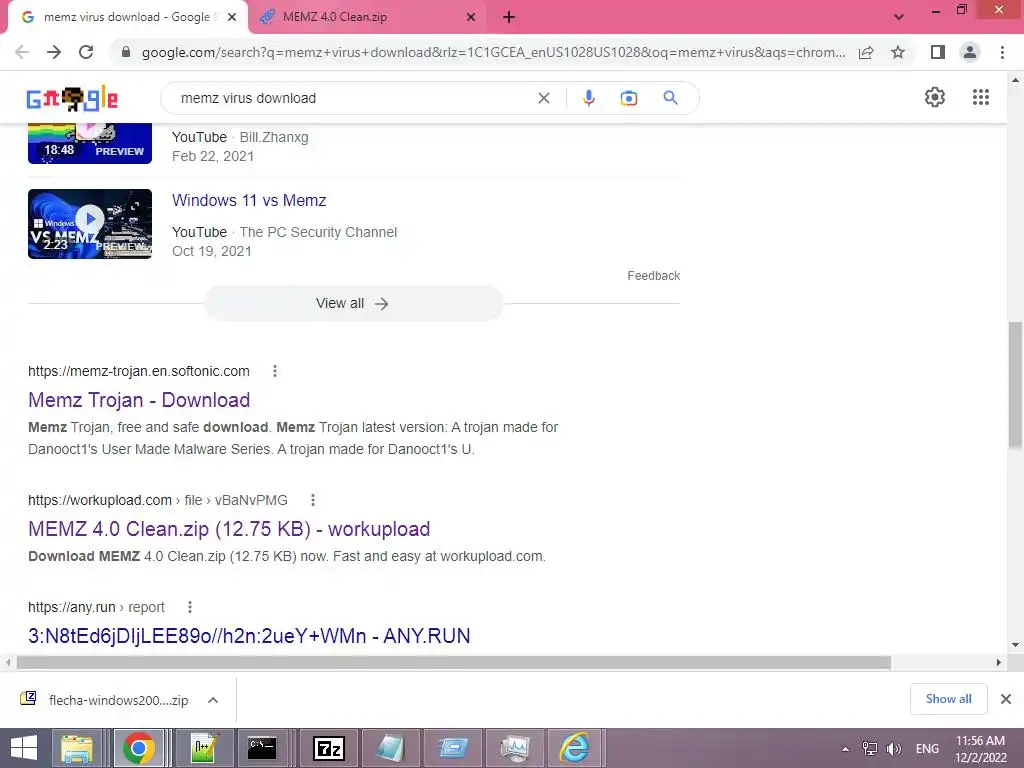Close the MEMZ 4.0 Clean.zip tab
The width and height of the screenshot is (1024, 768).
(x=471, y=17)
